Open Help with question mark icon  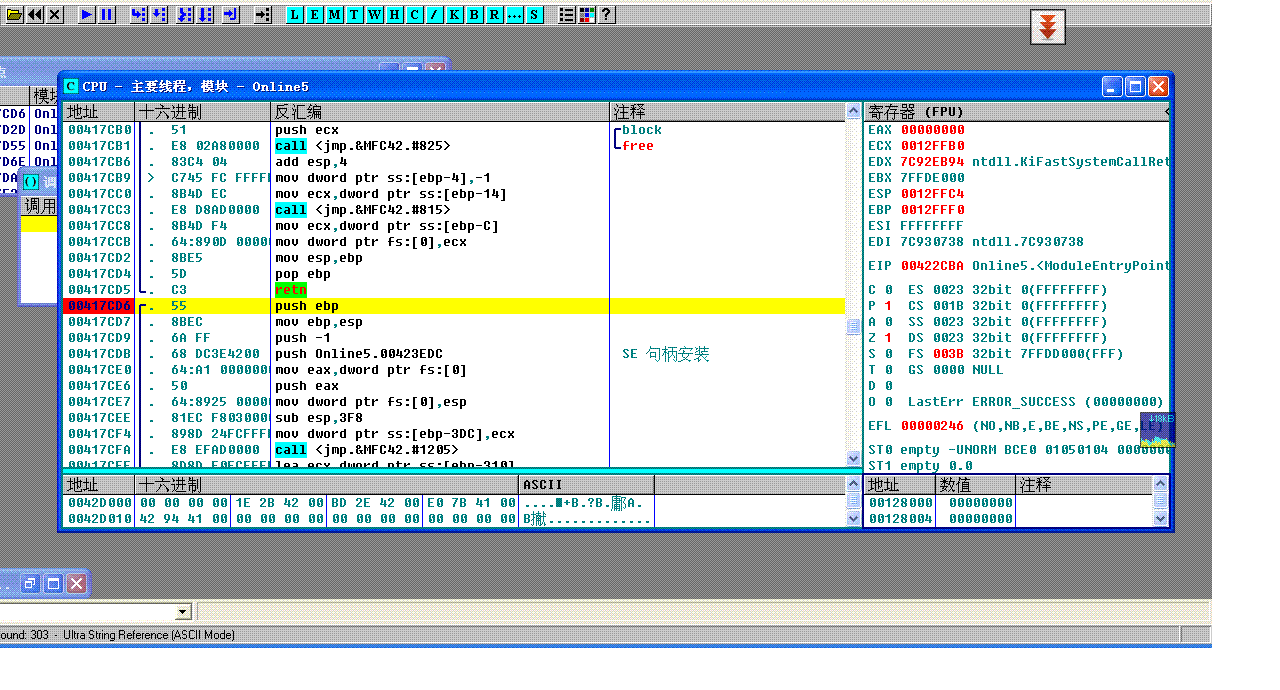point(606,15)
